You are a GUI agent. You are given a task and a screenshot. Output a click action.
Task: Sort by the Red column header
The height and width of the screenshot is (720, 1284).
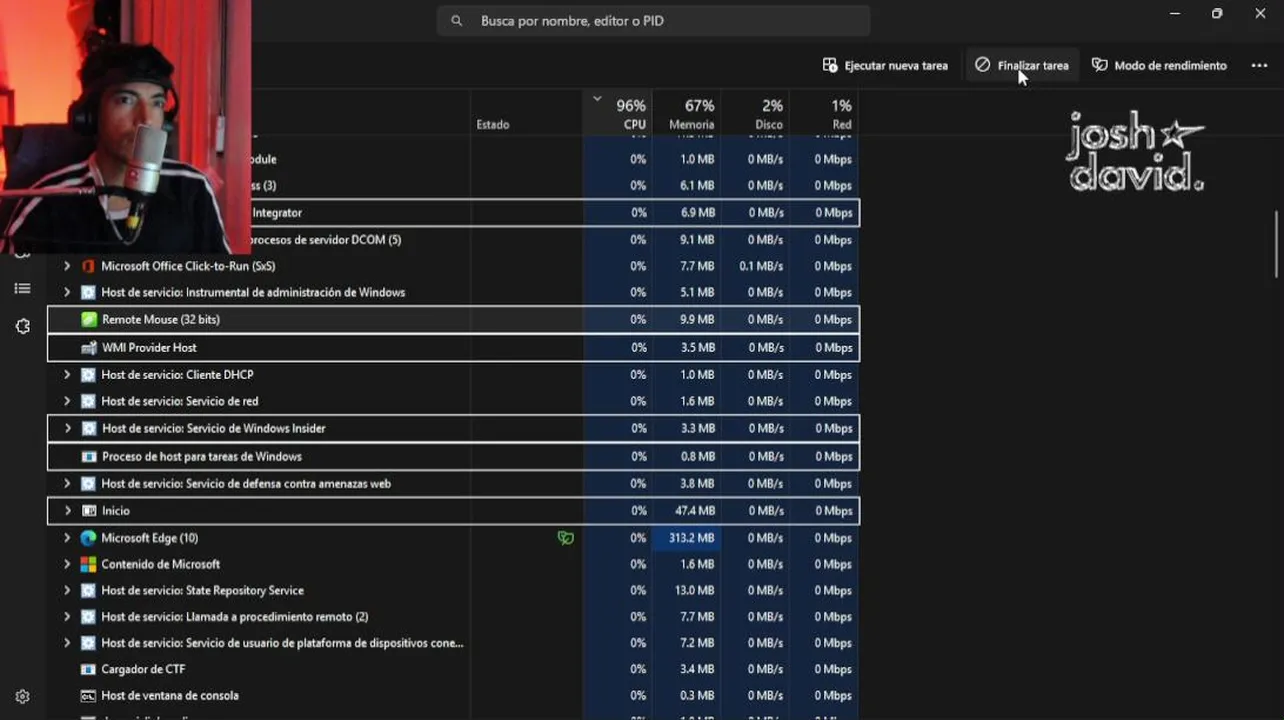824,113
